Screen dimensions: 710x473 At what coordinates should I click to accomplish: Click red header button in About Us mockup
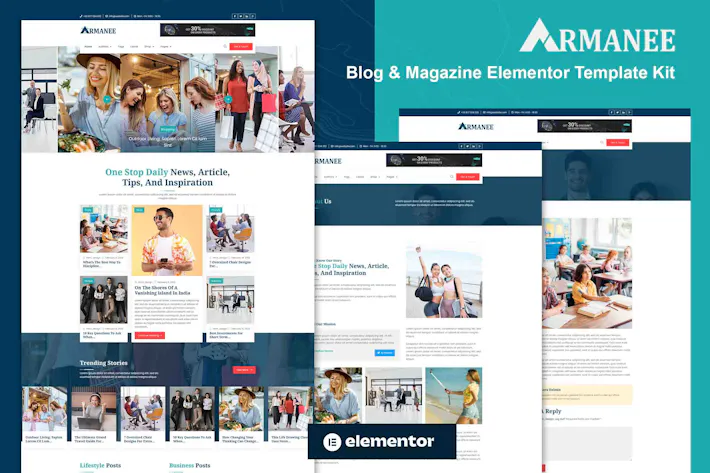point(467,177)
